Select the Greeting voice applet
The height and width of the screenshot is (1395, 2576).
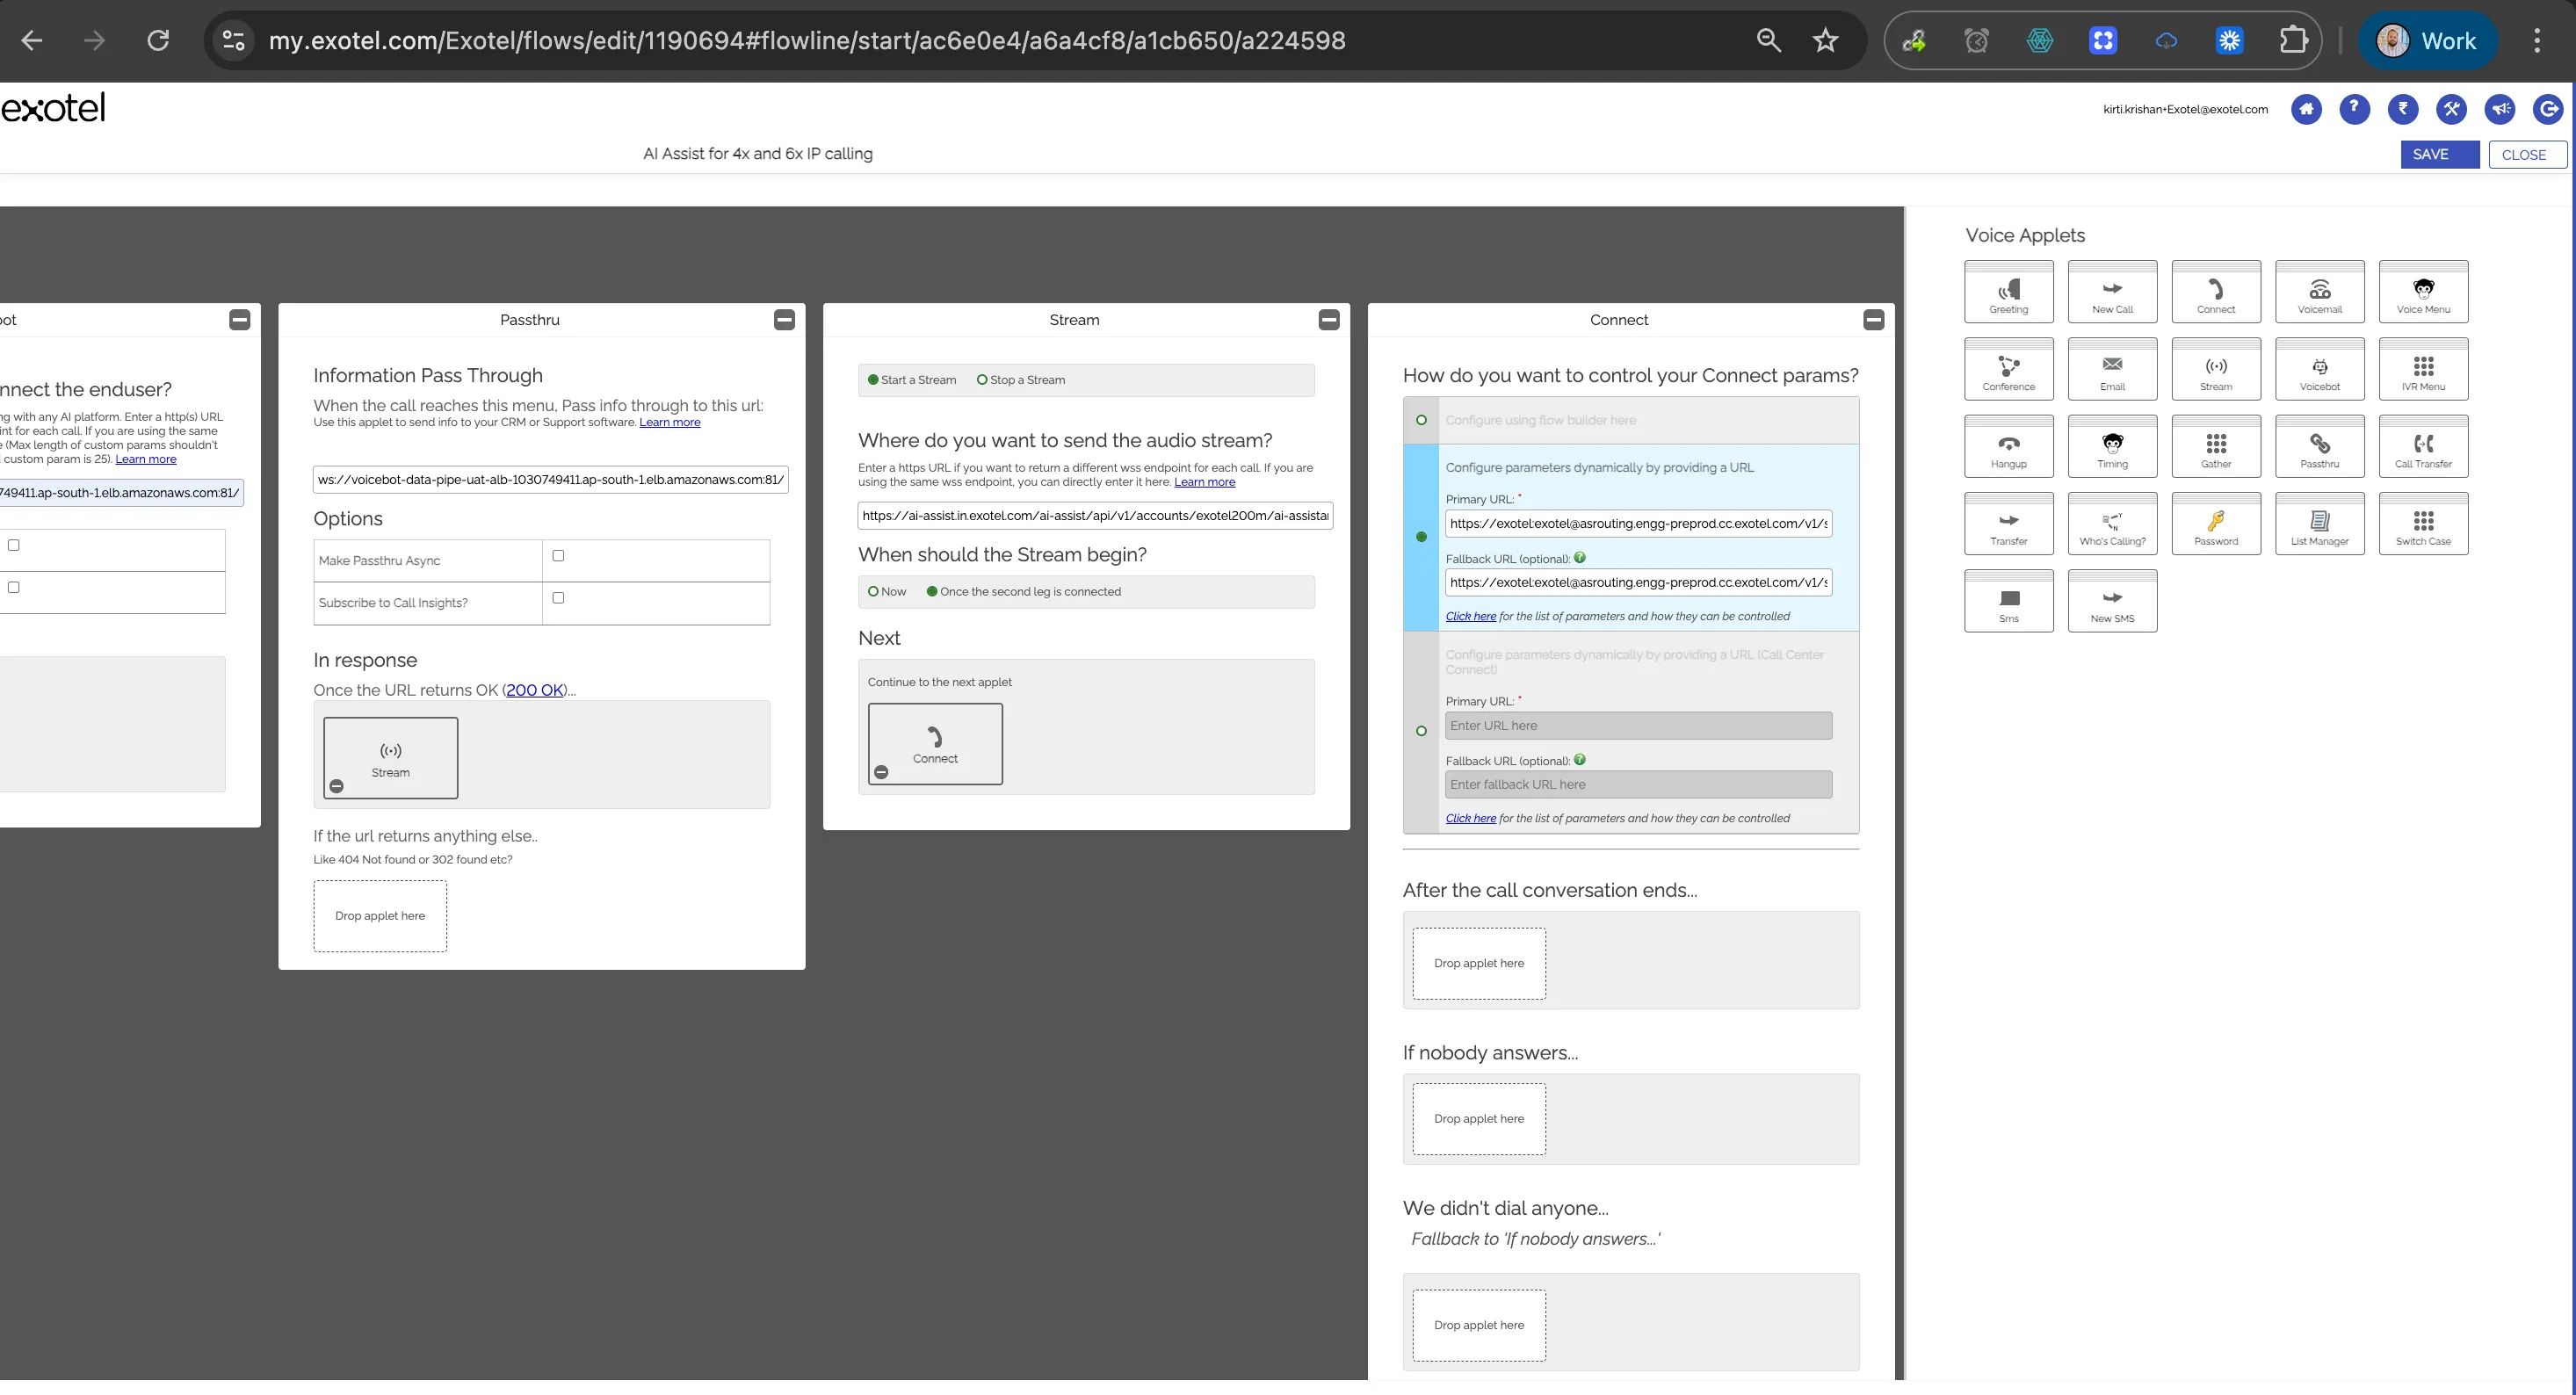(x=2008, y=292)
